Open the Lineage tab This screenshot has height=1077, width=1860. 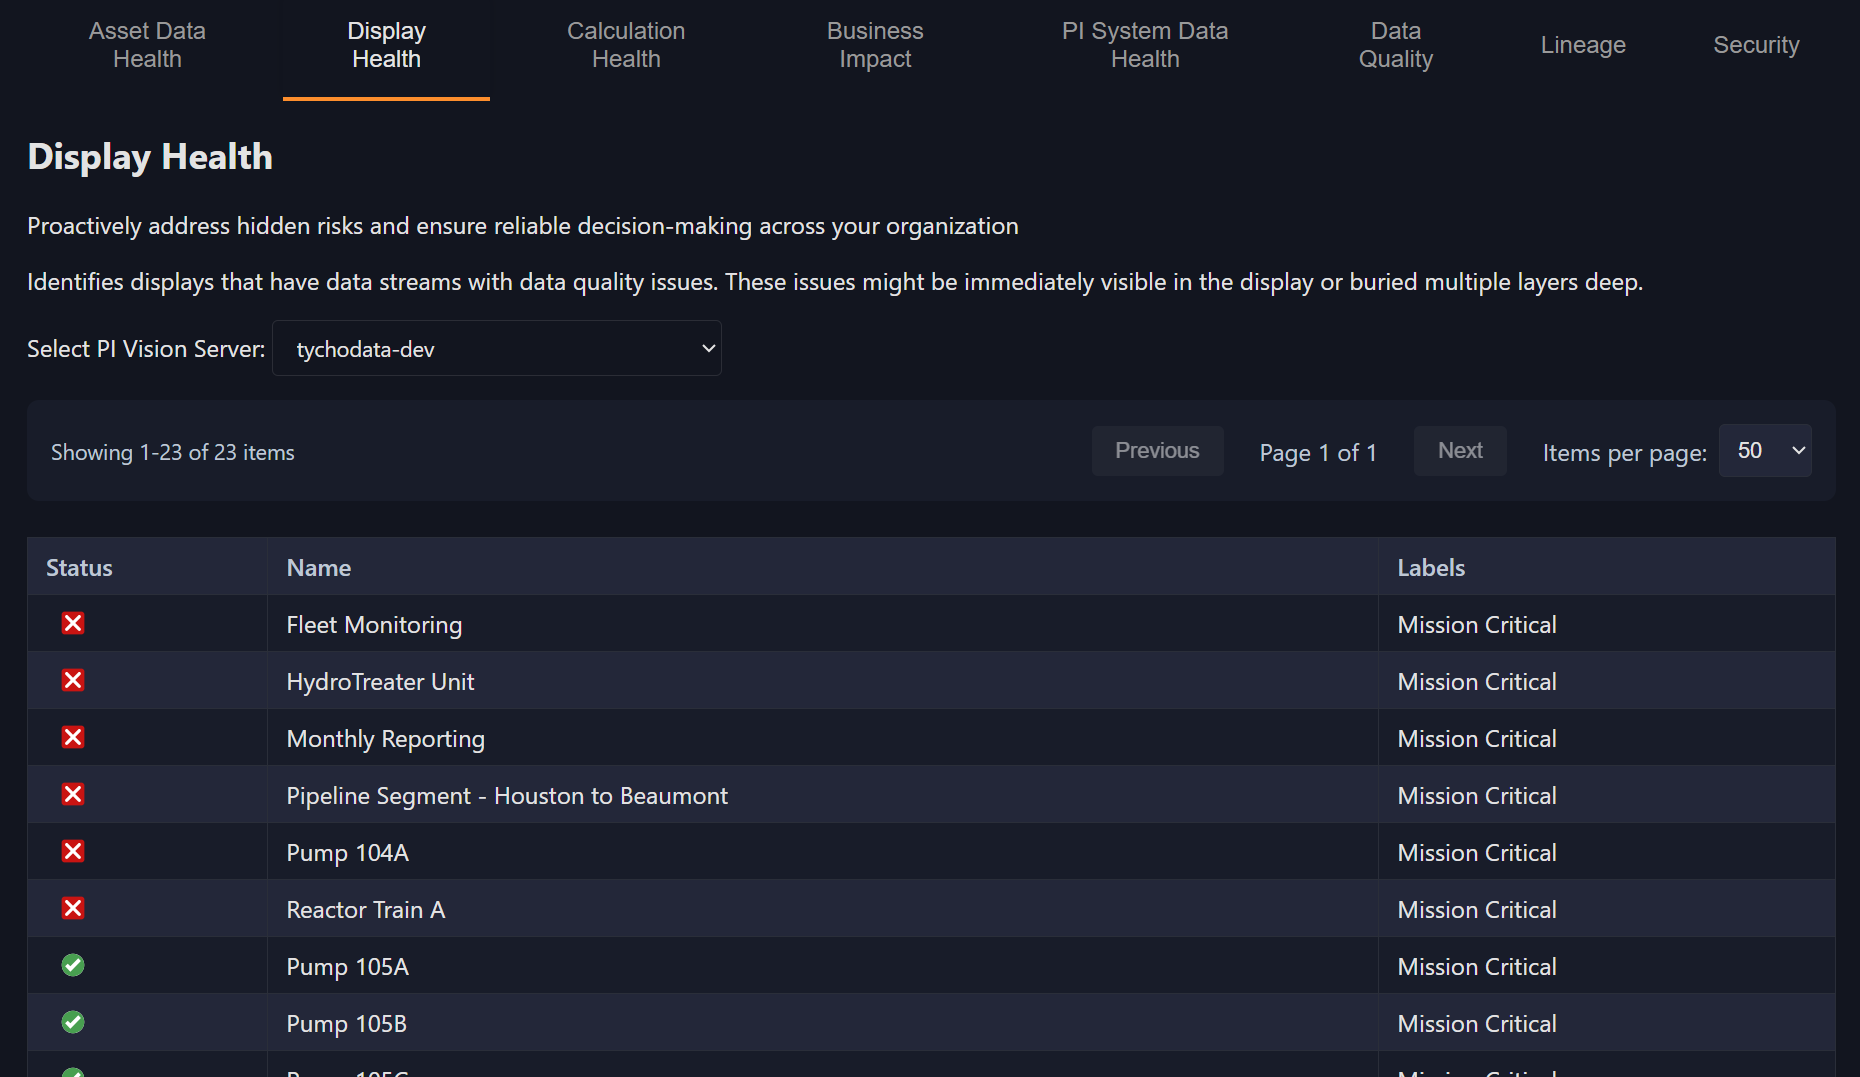[1583, 45]
